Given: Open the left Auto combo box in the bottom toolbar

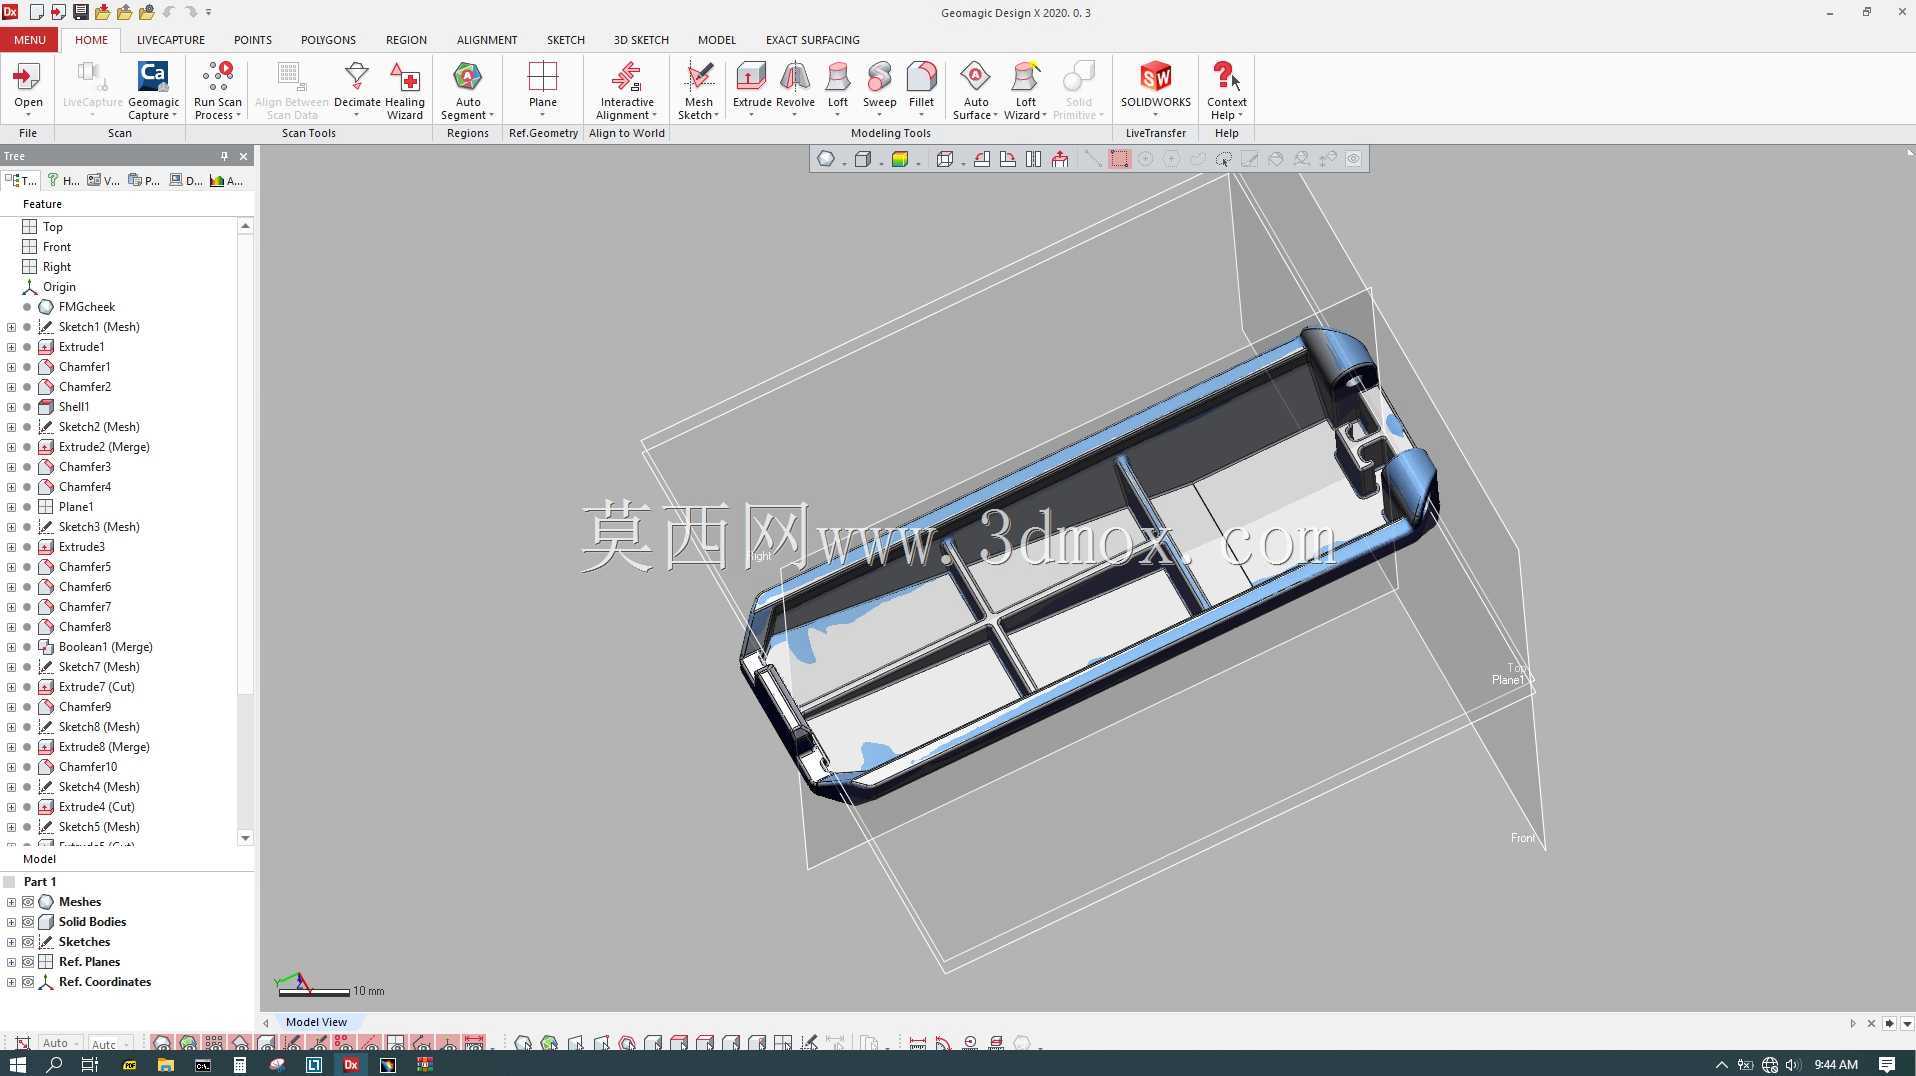Looking at the screenshot, I should coord(59,1043).
